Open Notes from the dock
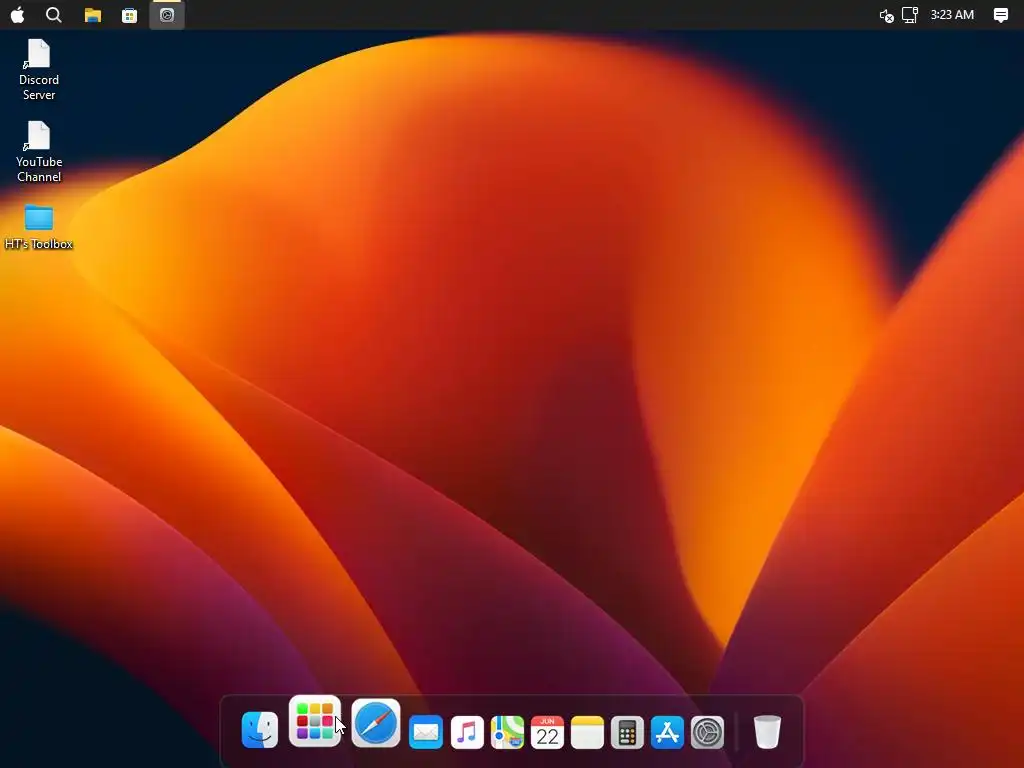Viewport: 1024px width, 768px height. (x=587, y=732)
